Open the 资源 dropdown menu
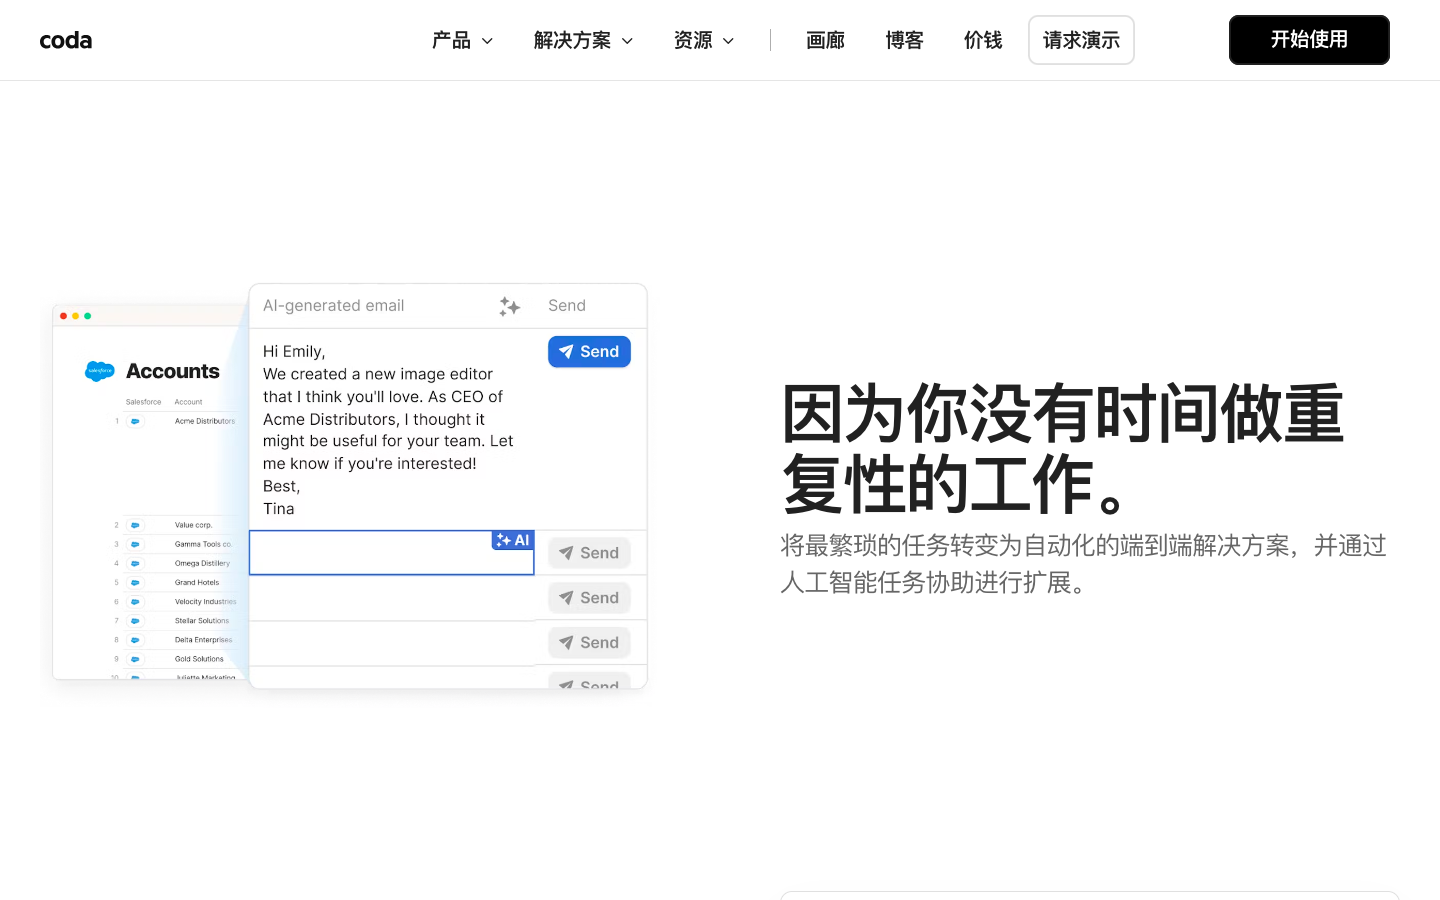This screenshot has width=1440, height=900. pyautogui.click(x=704, y=40)
